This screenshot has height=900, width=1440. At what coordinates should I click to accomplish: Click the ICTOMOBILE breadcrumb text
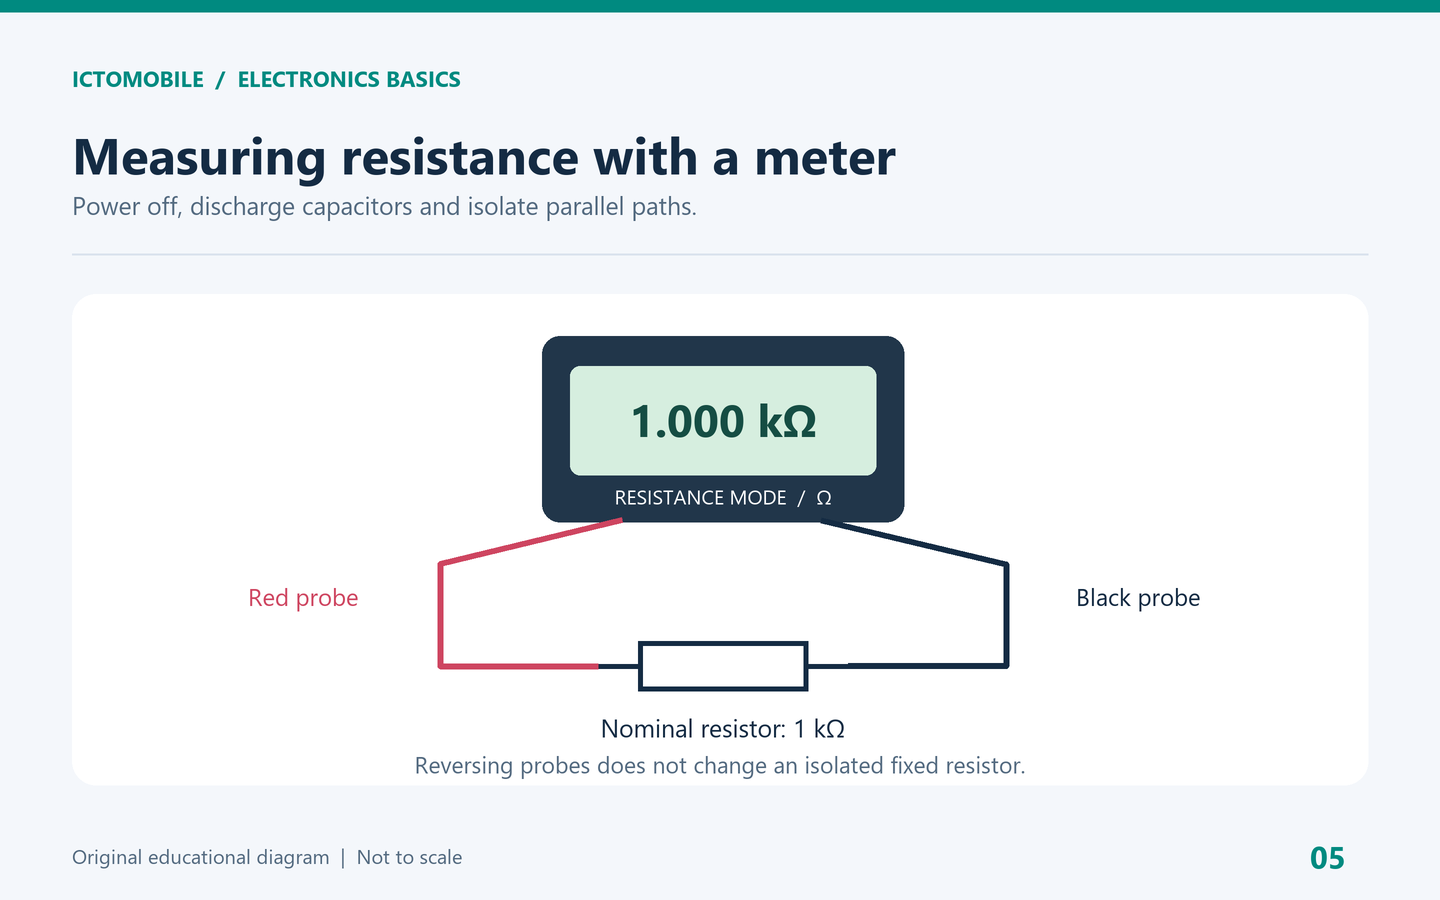pyautogui.click(x=138, y=80)
